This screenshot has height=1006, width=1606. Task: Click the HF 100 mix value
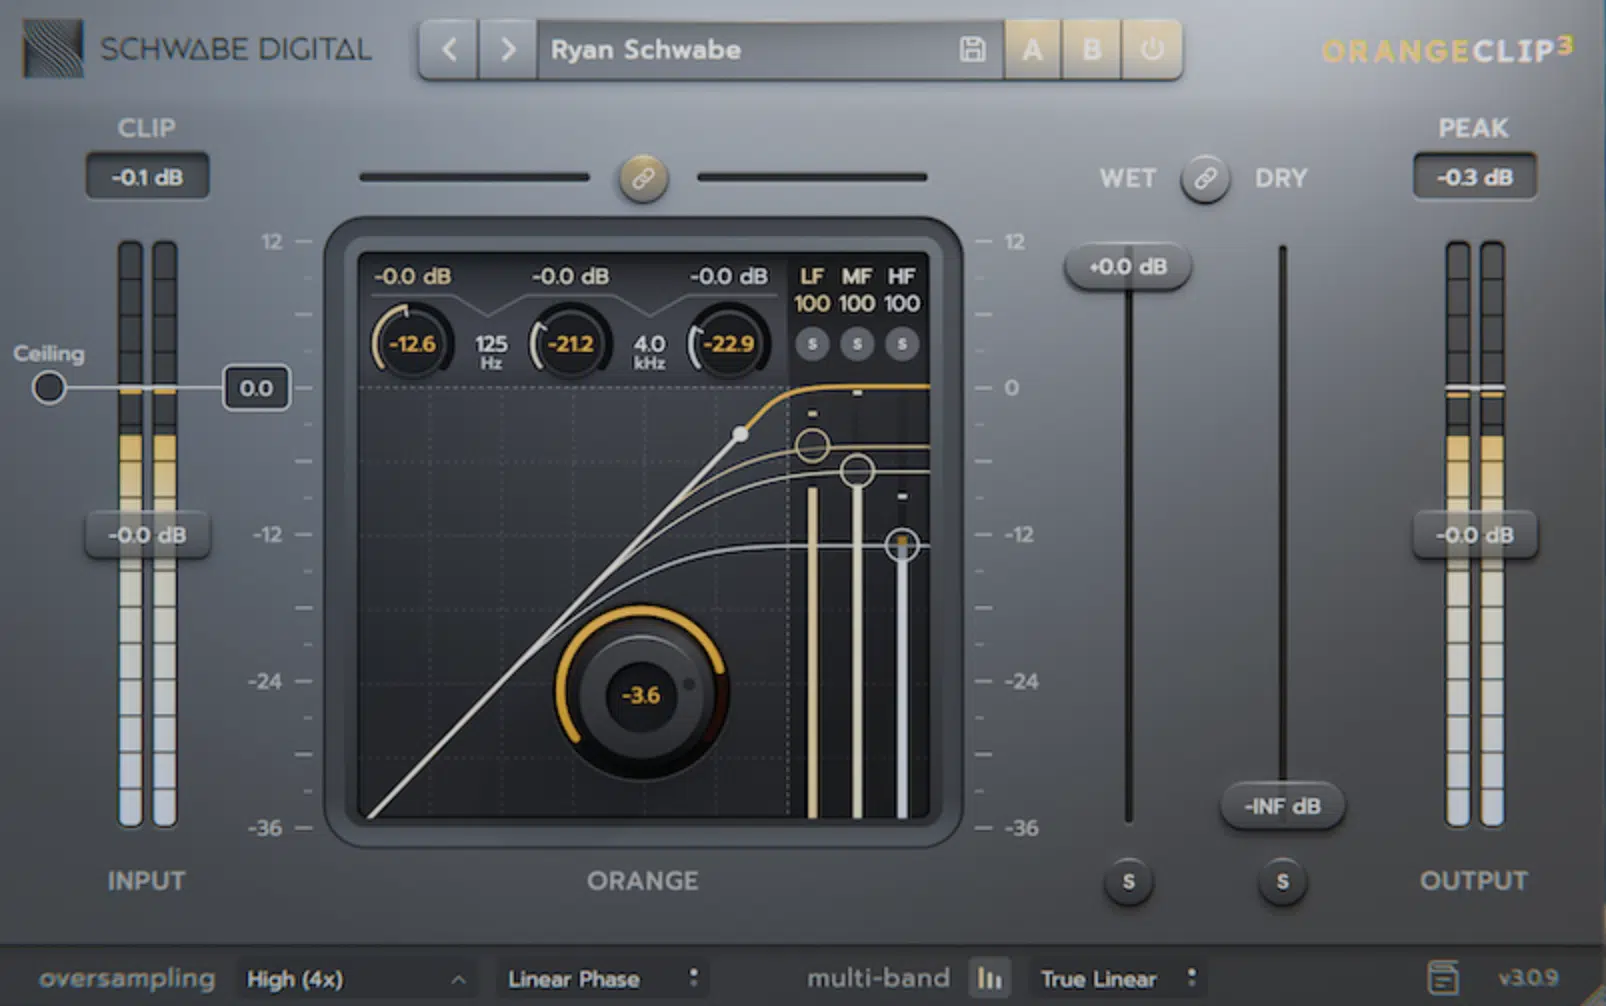(x=902, y=303)
